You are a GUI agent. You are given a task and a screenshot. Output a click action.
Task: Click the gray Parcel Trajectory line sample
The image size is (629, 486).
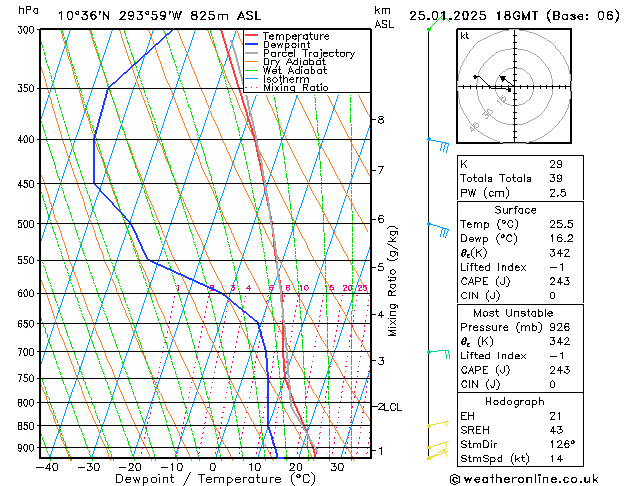tap(251, 53)
